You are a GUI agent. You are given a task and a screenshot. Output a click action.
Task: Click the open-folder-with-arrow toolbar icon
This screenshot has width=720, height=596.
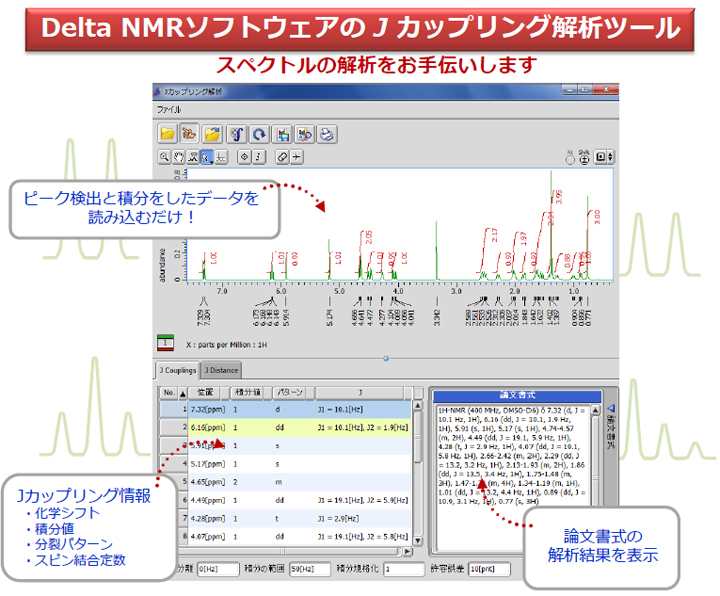coord(213,134)
